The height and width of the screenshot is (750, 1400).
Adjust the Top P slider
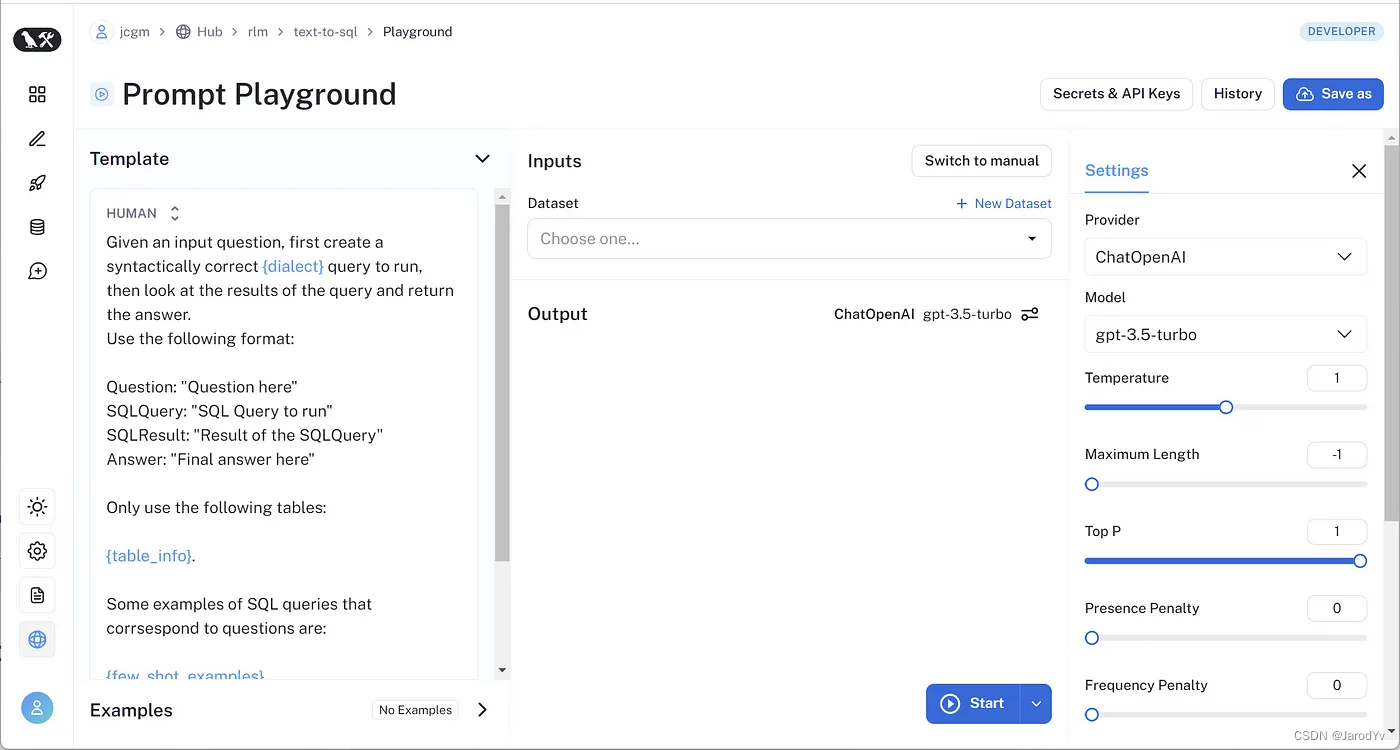[1225, 561]
